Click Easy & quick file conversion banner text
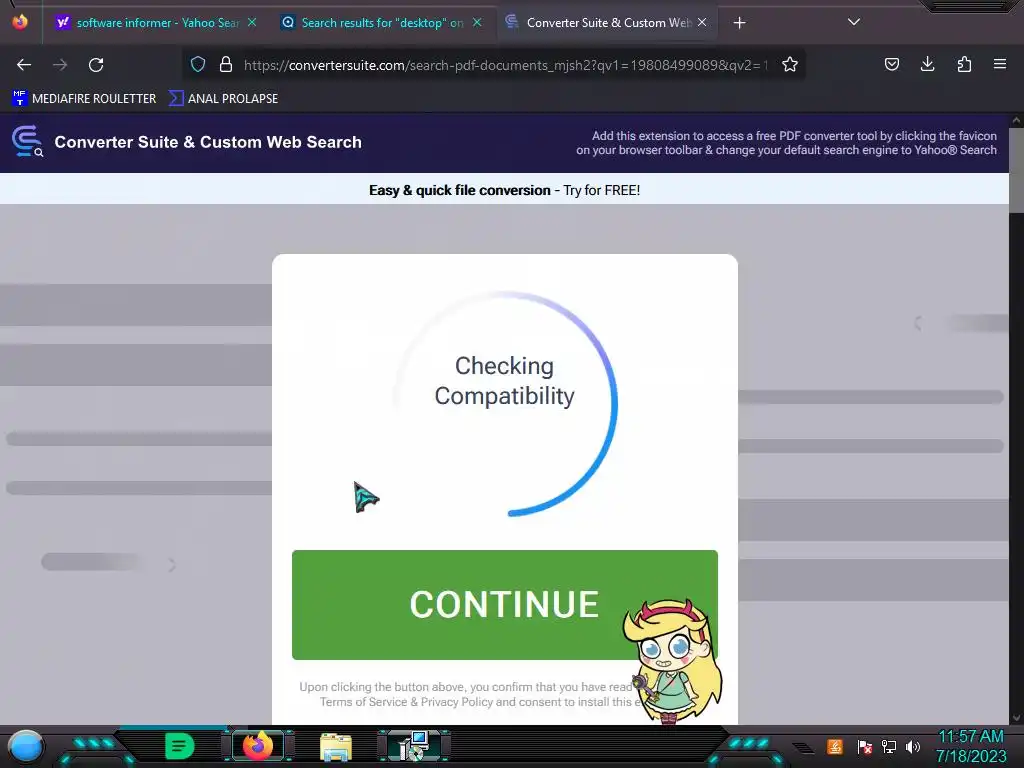 click(x=504, y=190)
